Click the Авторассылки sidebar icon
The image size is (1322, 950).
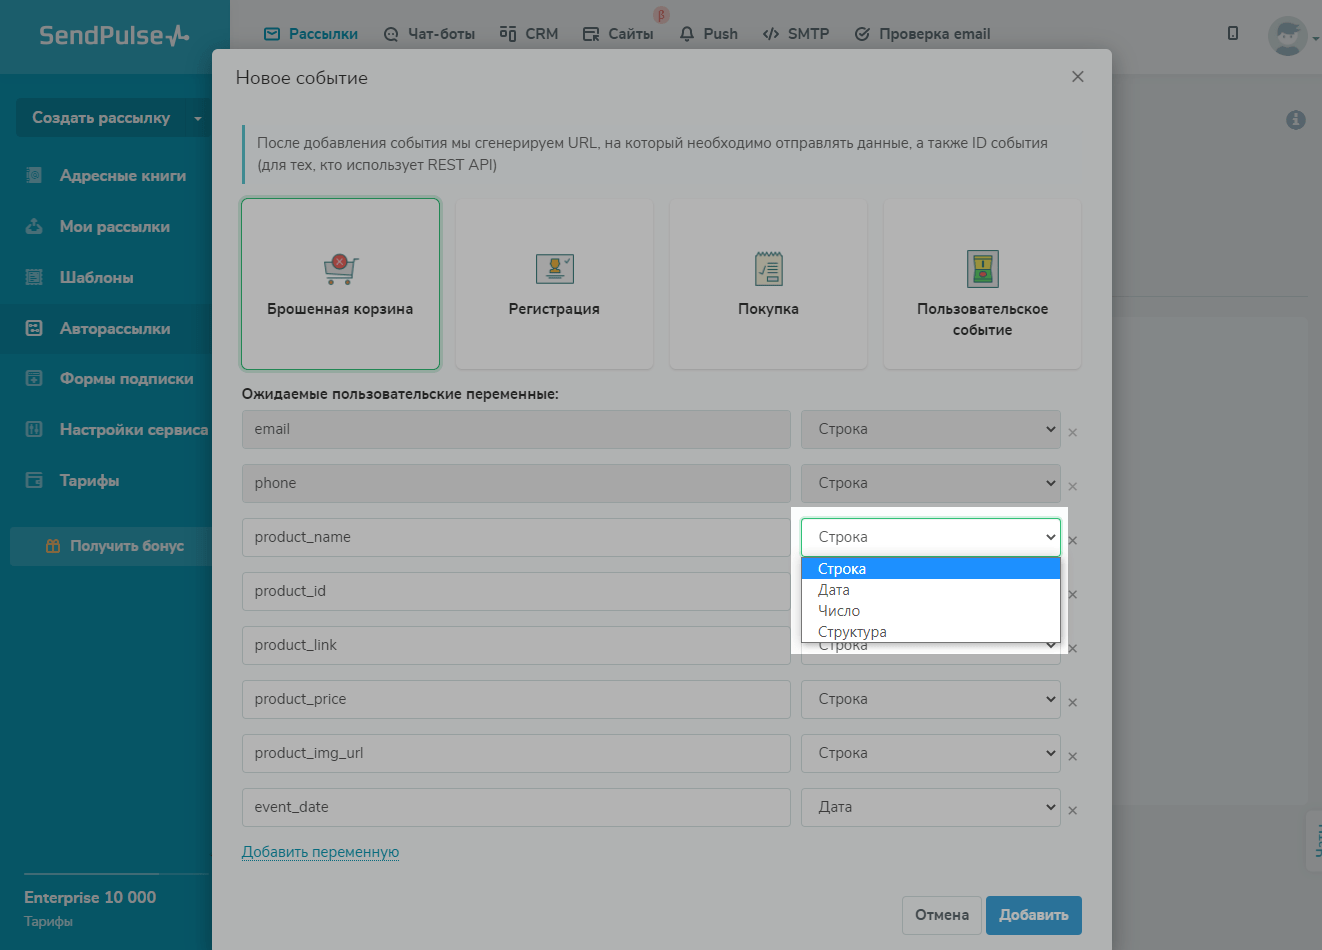[34, 328]
